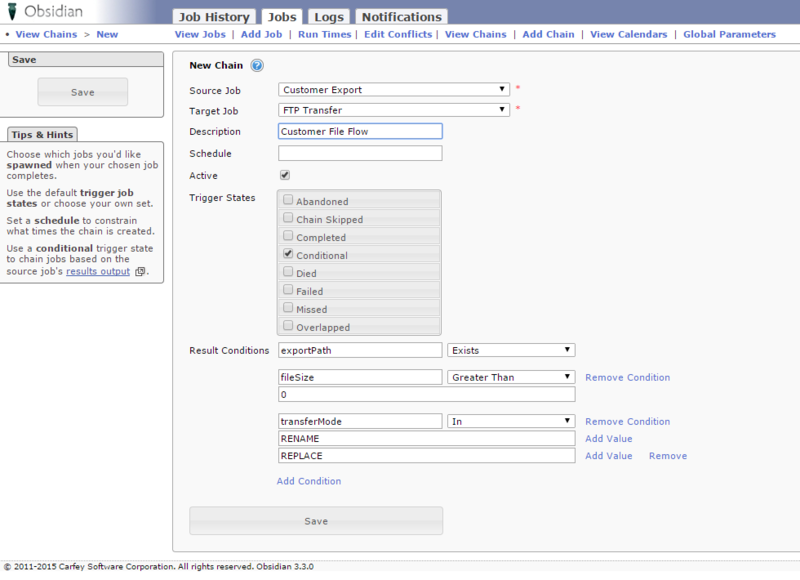Enable the Abandoned trigger state
800x580 pixels.
pyautogui.click(x=288, y=199)
